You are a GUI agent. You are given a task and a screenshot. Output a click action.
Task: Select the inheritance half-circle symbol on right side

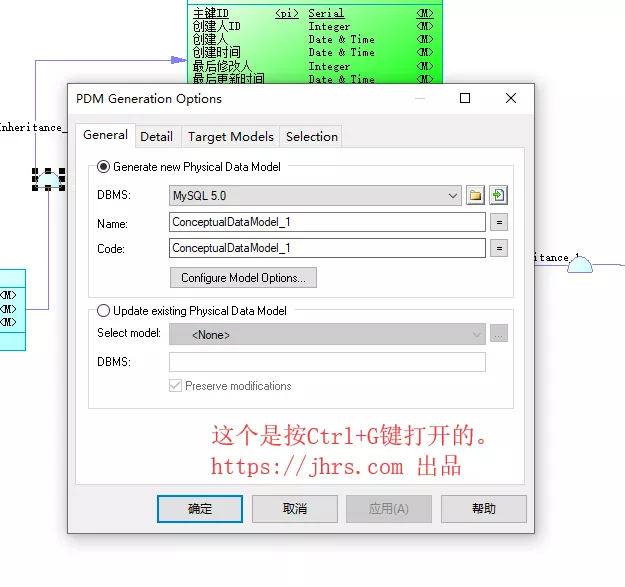(x=580, y=265)
